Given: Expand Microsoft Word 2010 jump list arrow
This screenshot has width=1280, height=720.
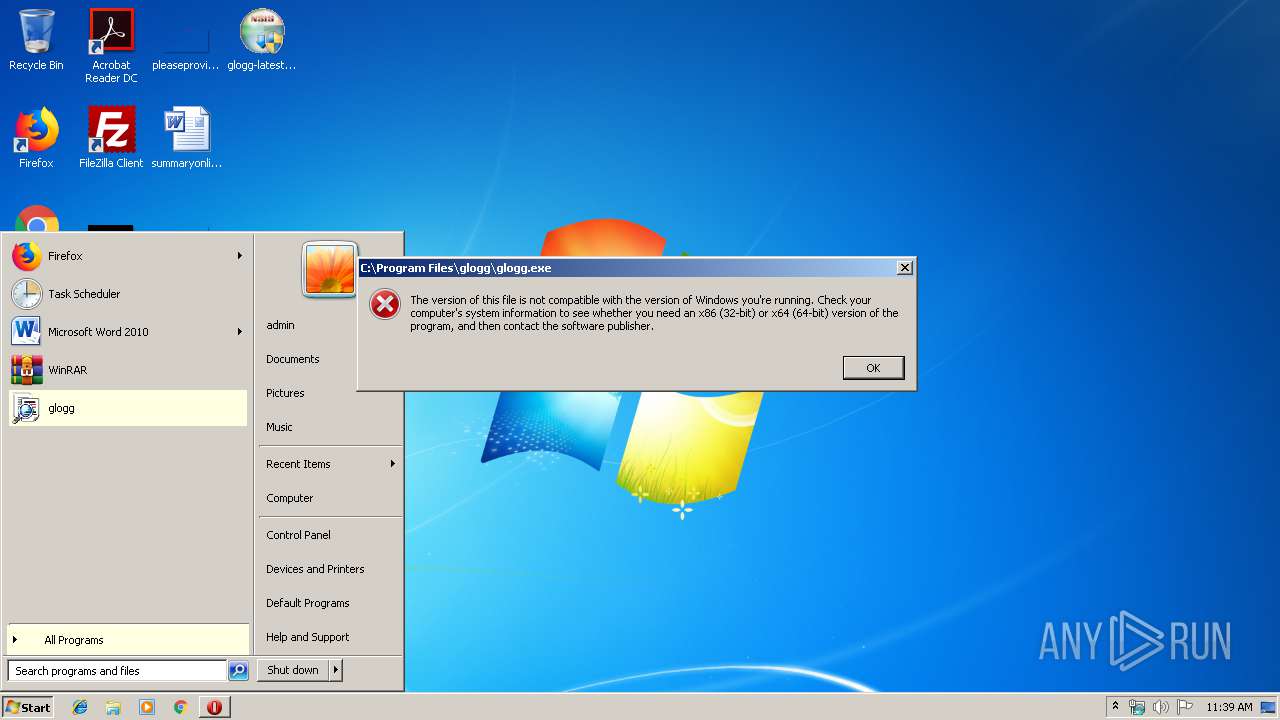Looking at the screenshot, I should pos(240,332).
